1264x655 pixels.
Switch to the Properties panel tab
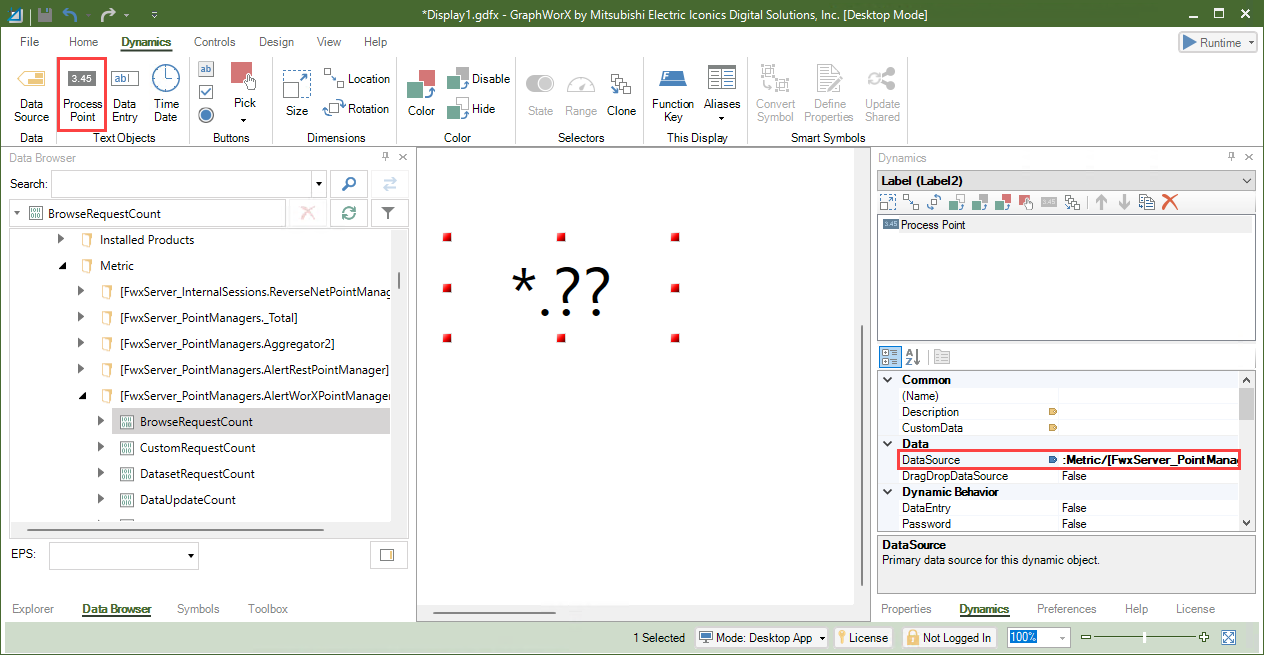click(x=907, y=609)
